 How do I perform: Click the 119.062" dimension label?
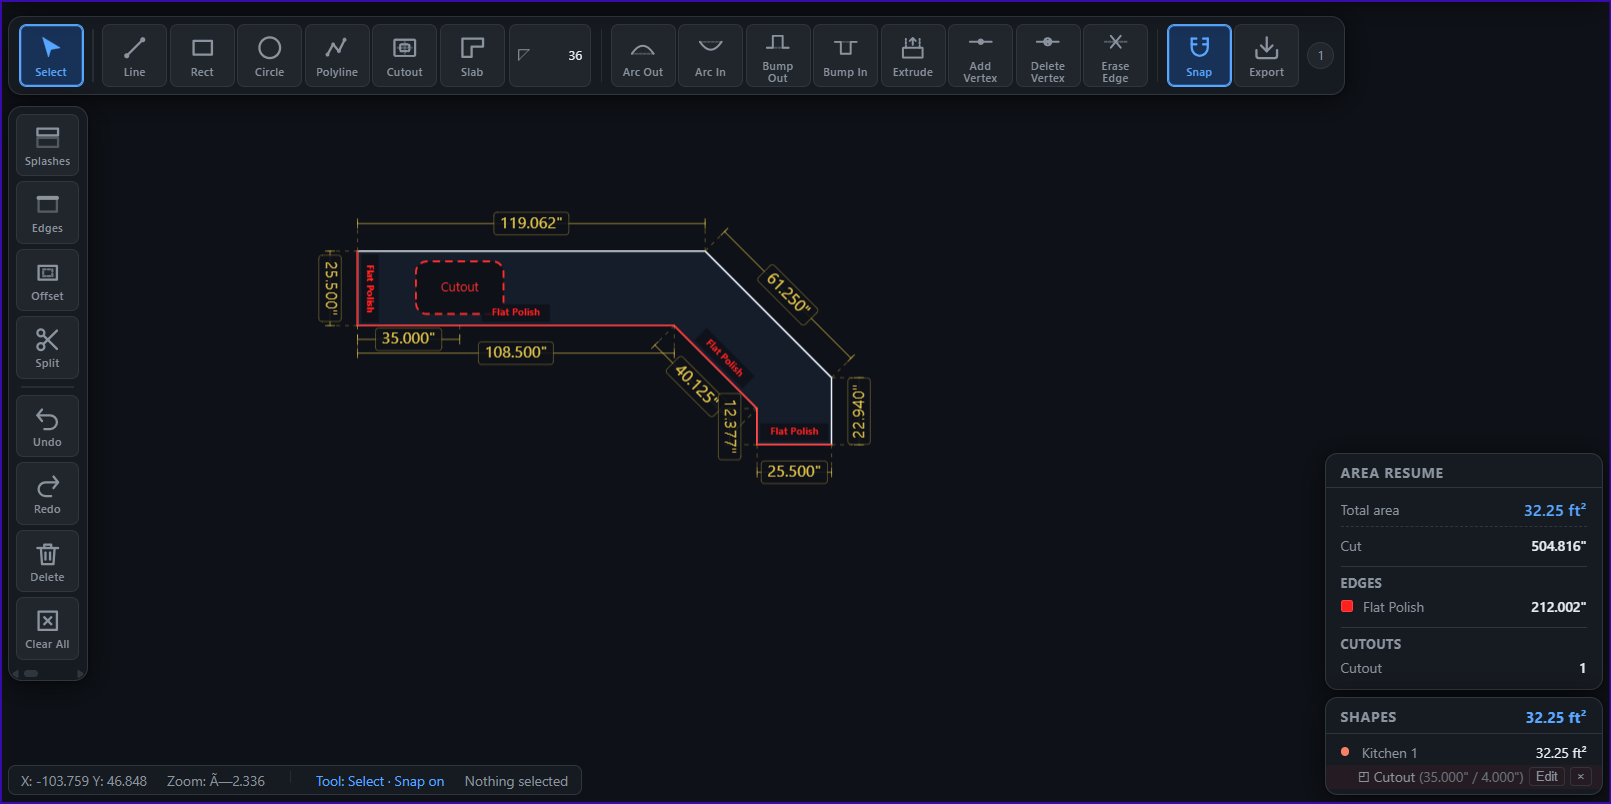(x=531, y=223)
